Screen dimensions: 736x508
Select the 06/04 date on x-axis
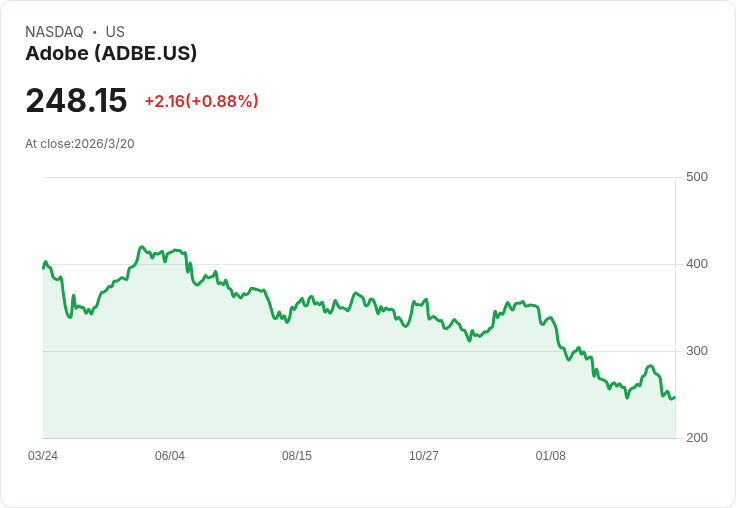(x=170, y=456)
